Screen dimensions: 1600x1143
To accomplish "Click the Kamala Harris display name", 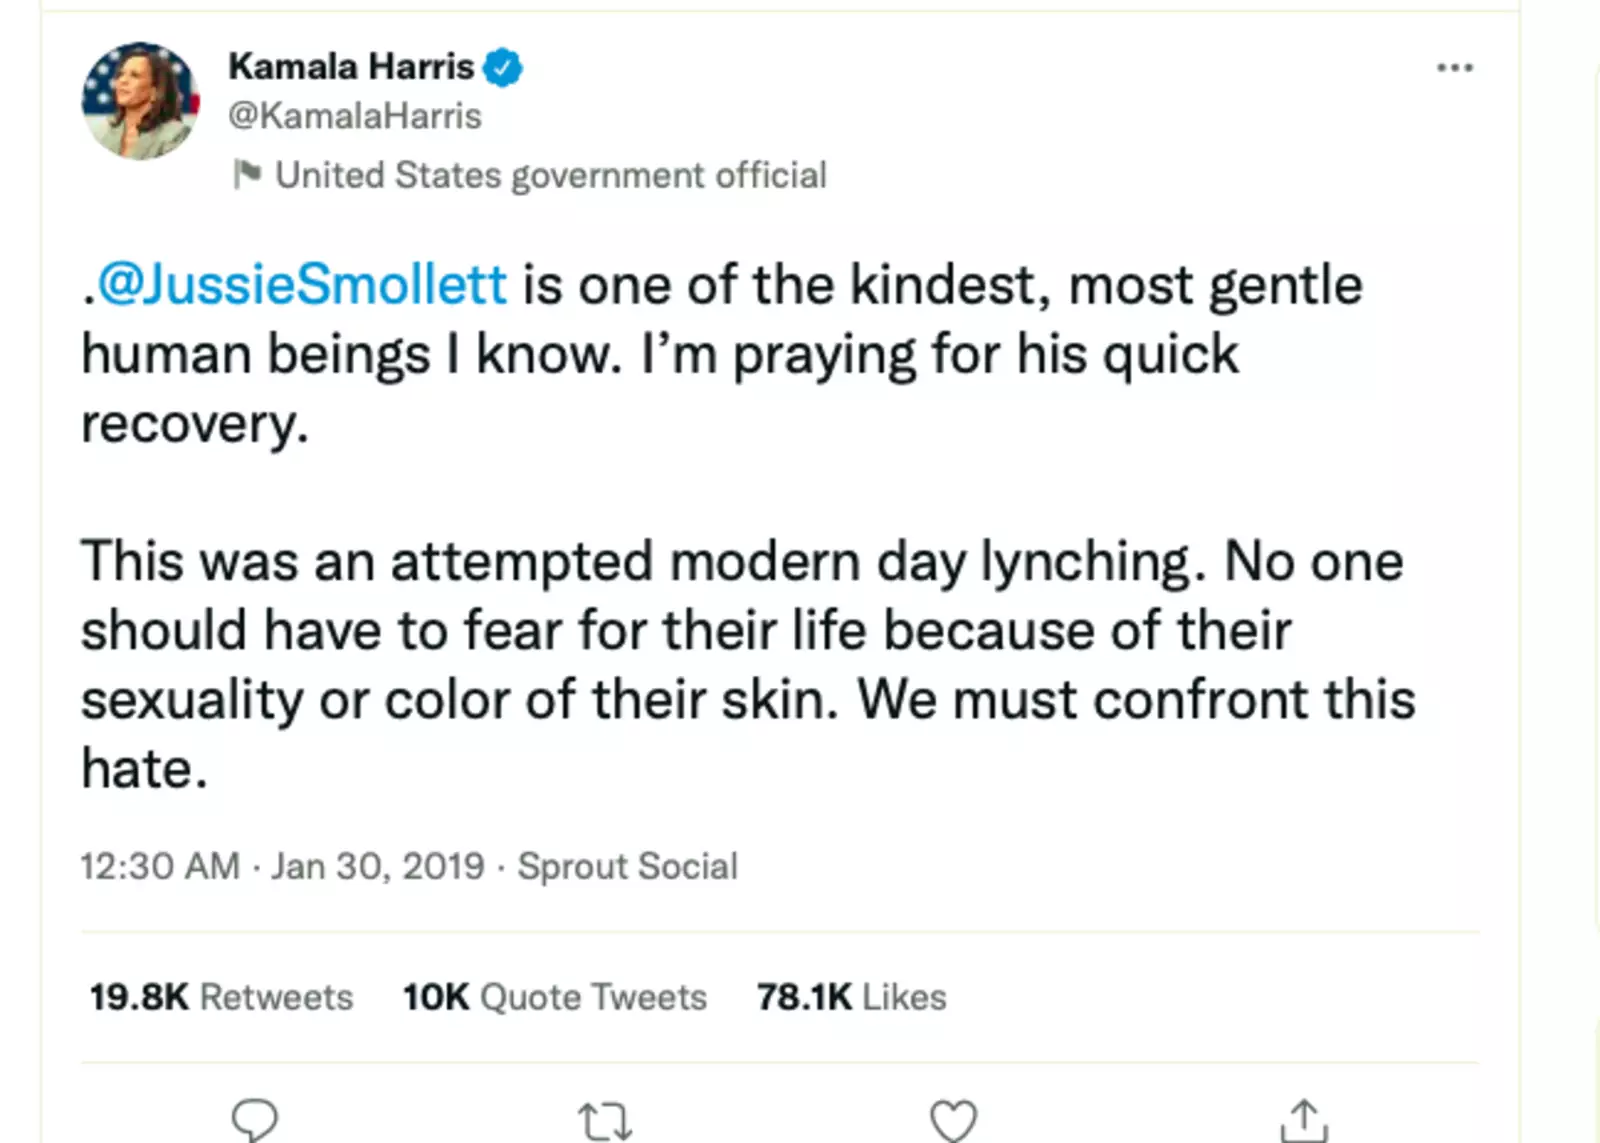I will pyautogui.click(x=351, y=67).
